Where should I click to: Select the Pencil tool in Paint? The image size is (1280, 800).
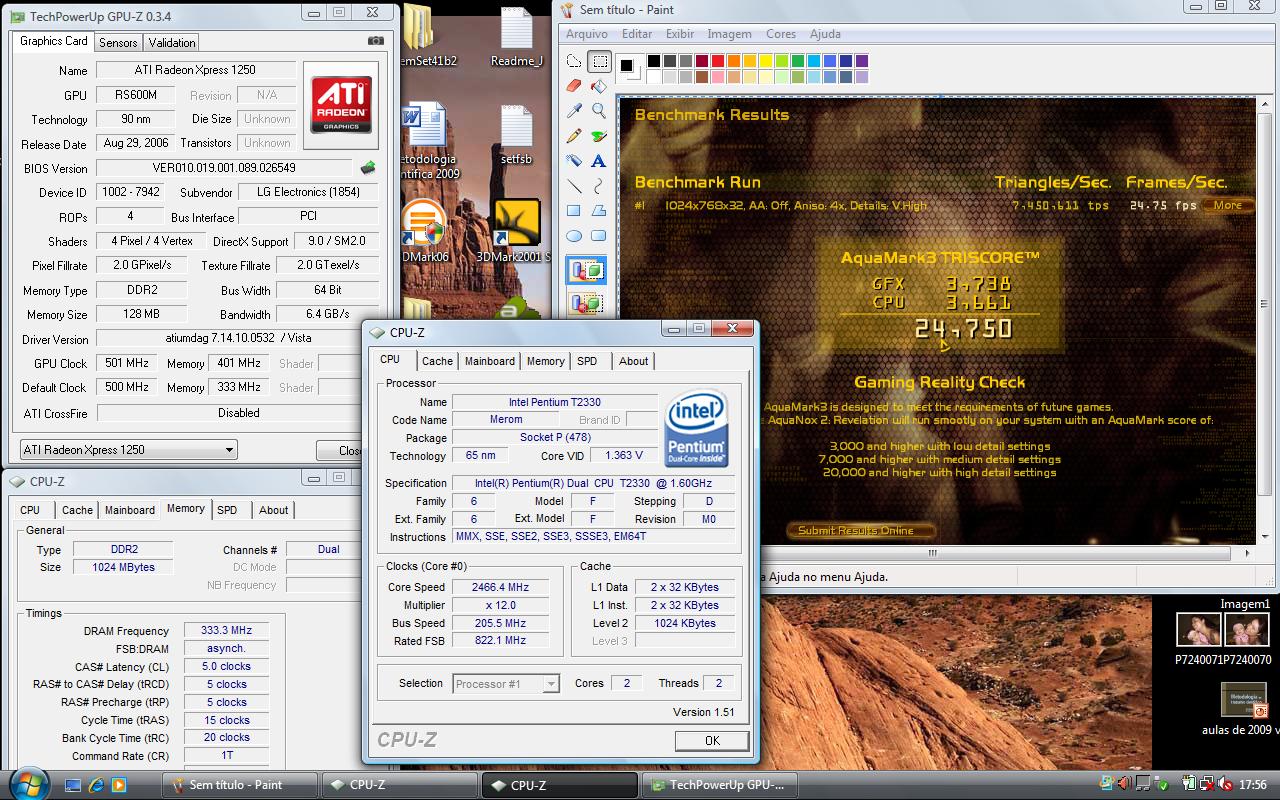pyautogui.click(x=574, y=136)
